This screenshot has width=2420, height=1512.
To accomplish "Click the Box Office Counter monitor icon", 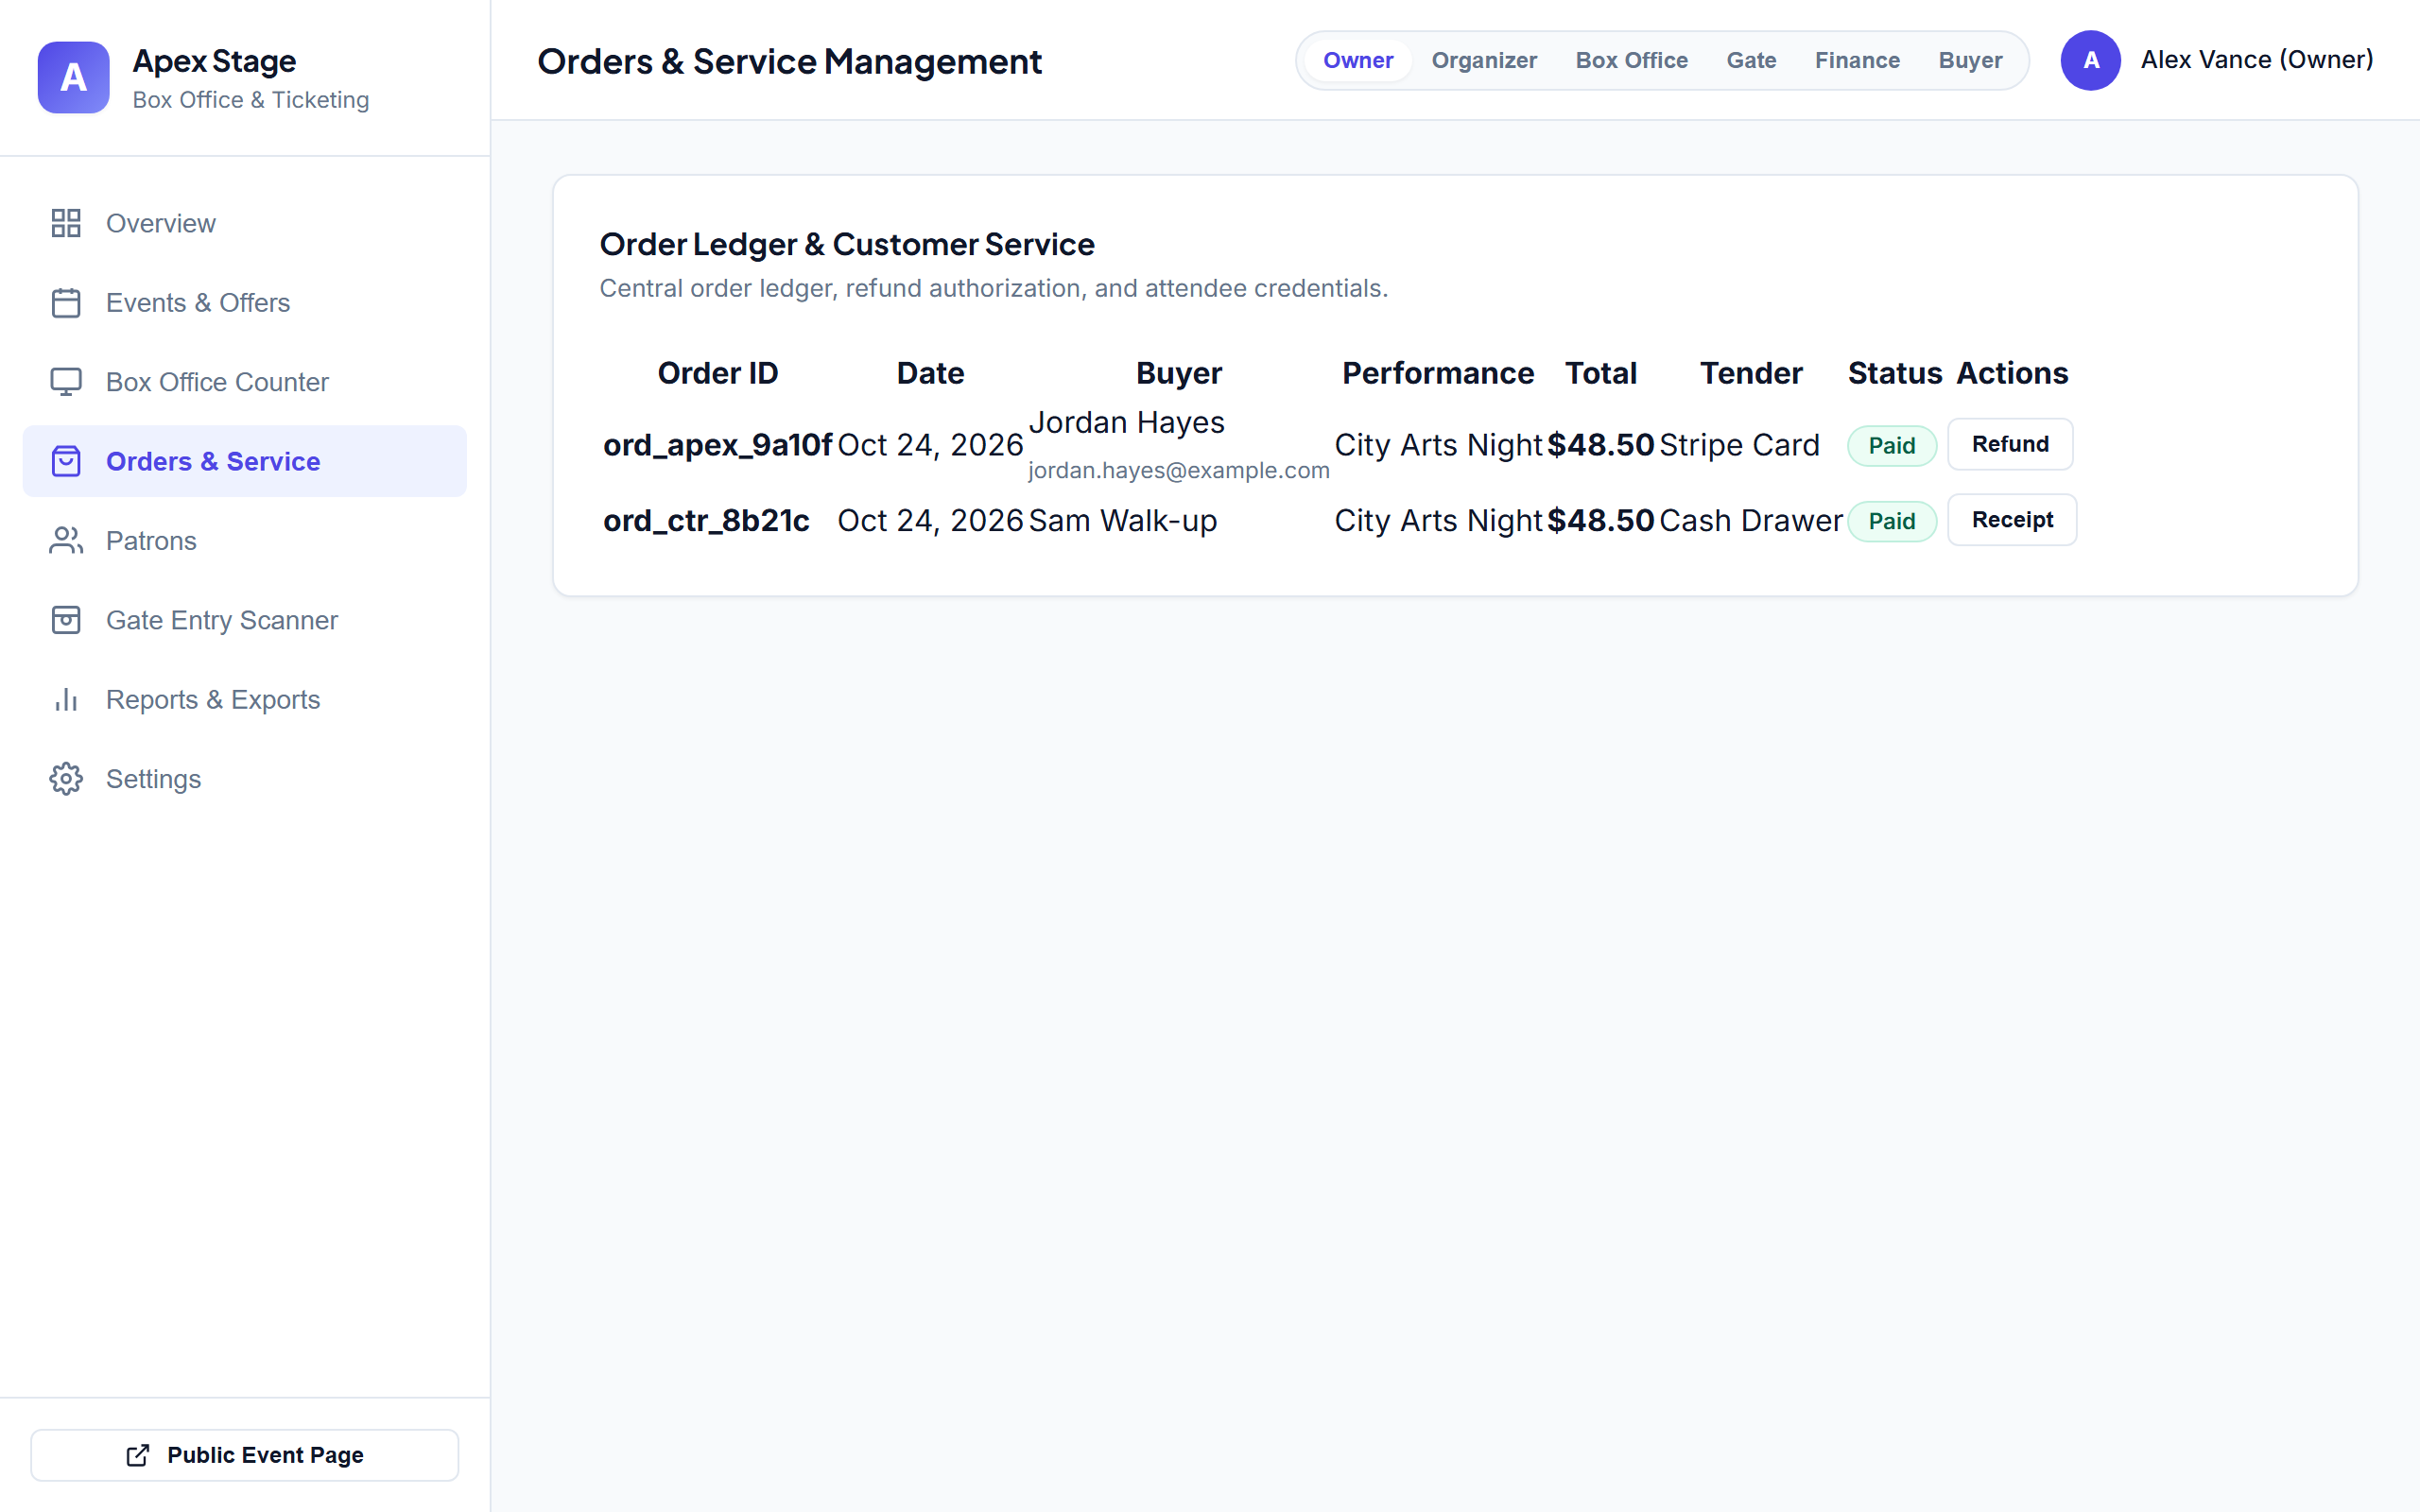I will click(66, 382).
